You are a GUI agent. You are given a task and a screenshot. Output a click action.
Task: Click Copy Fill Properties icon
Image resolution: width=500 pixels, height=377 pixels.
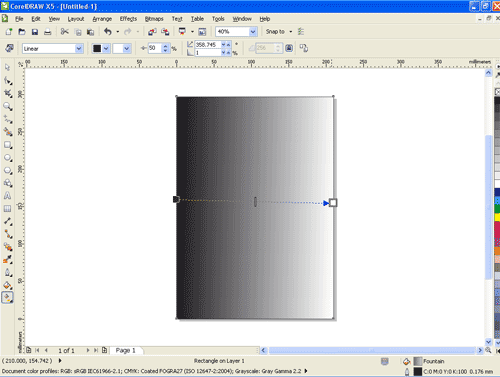pos(304,48)
